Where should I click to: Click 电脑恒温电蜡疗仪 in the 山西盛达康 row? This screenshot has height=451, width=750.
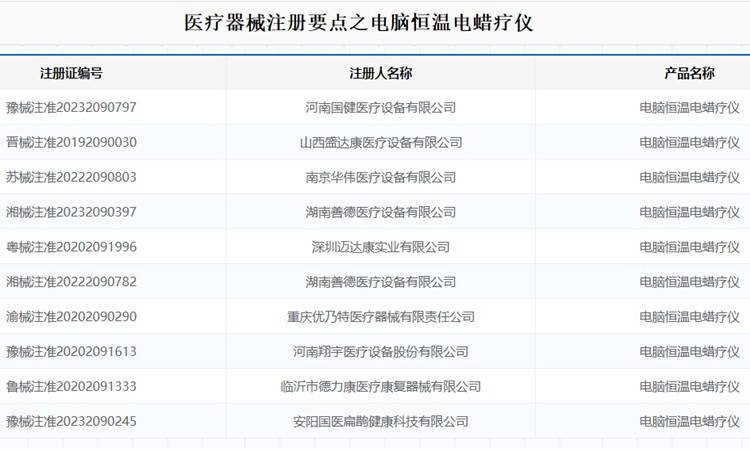(x=689, y=142)
